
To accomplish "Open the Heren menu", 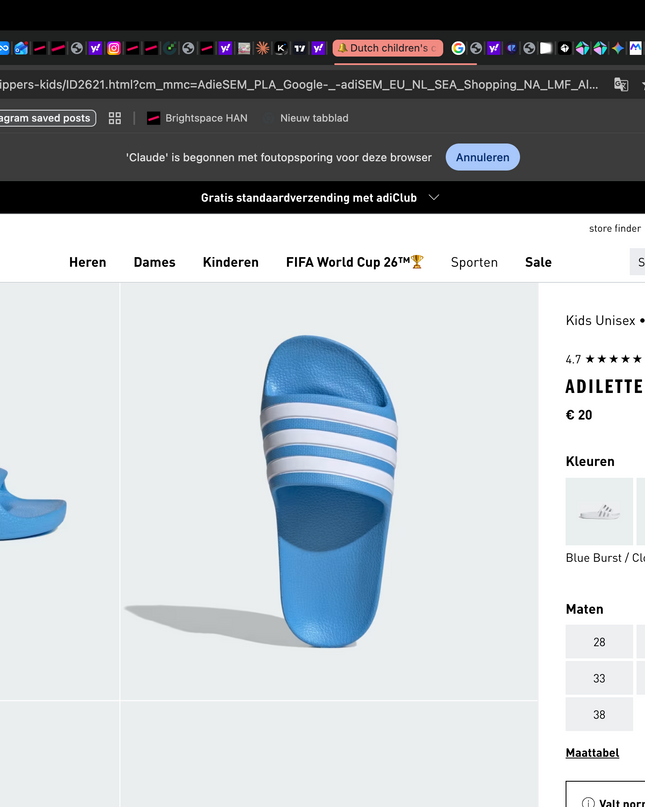I will click(x=88, y=262).
